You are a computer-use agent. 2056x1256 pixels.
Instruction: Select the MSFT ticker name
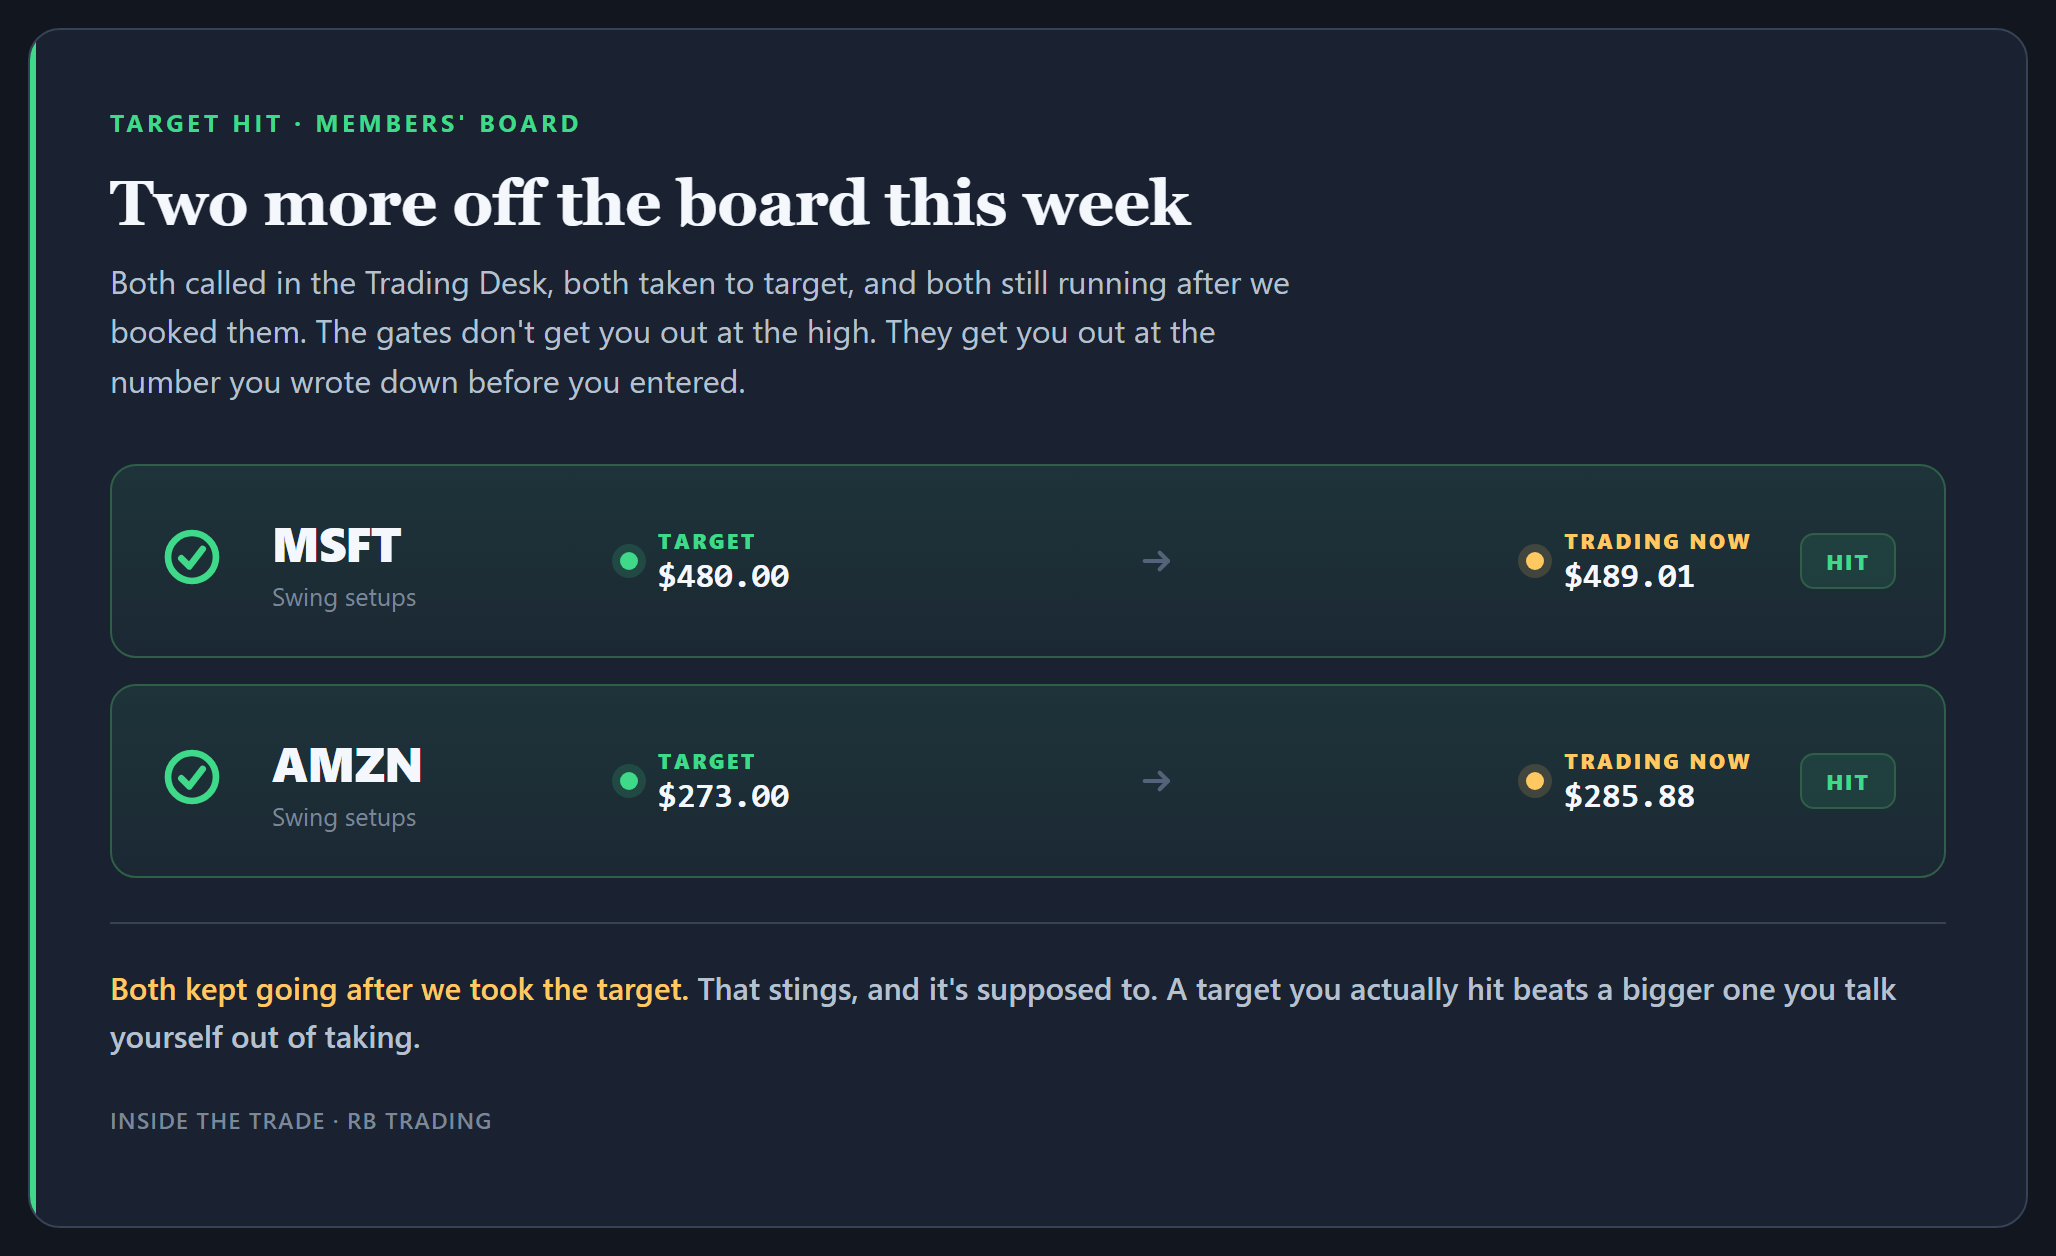[x=337, y=546]
